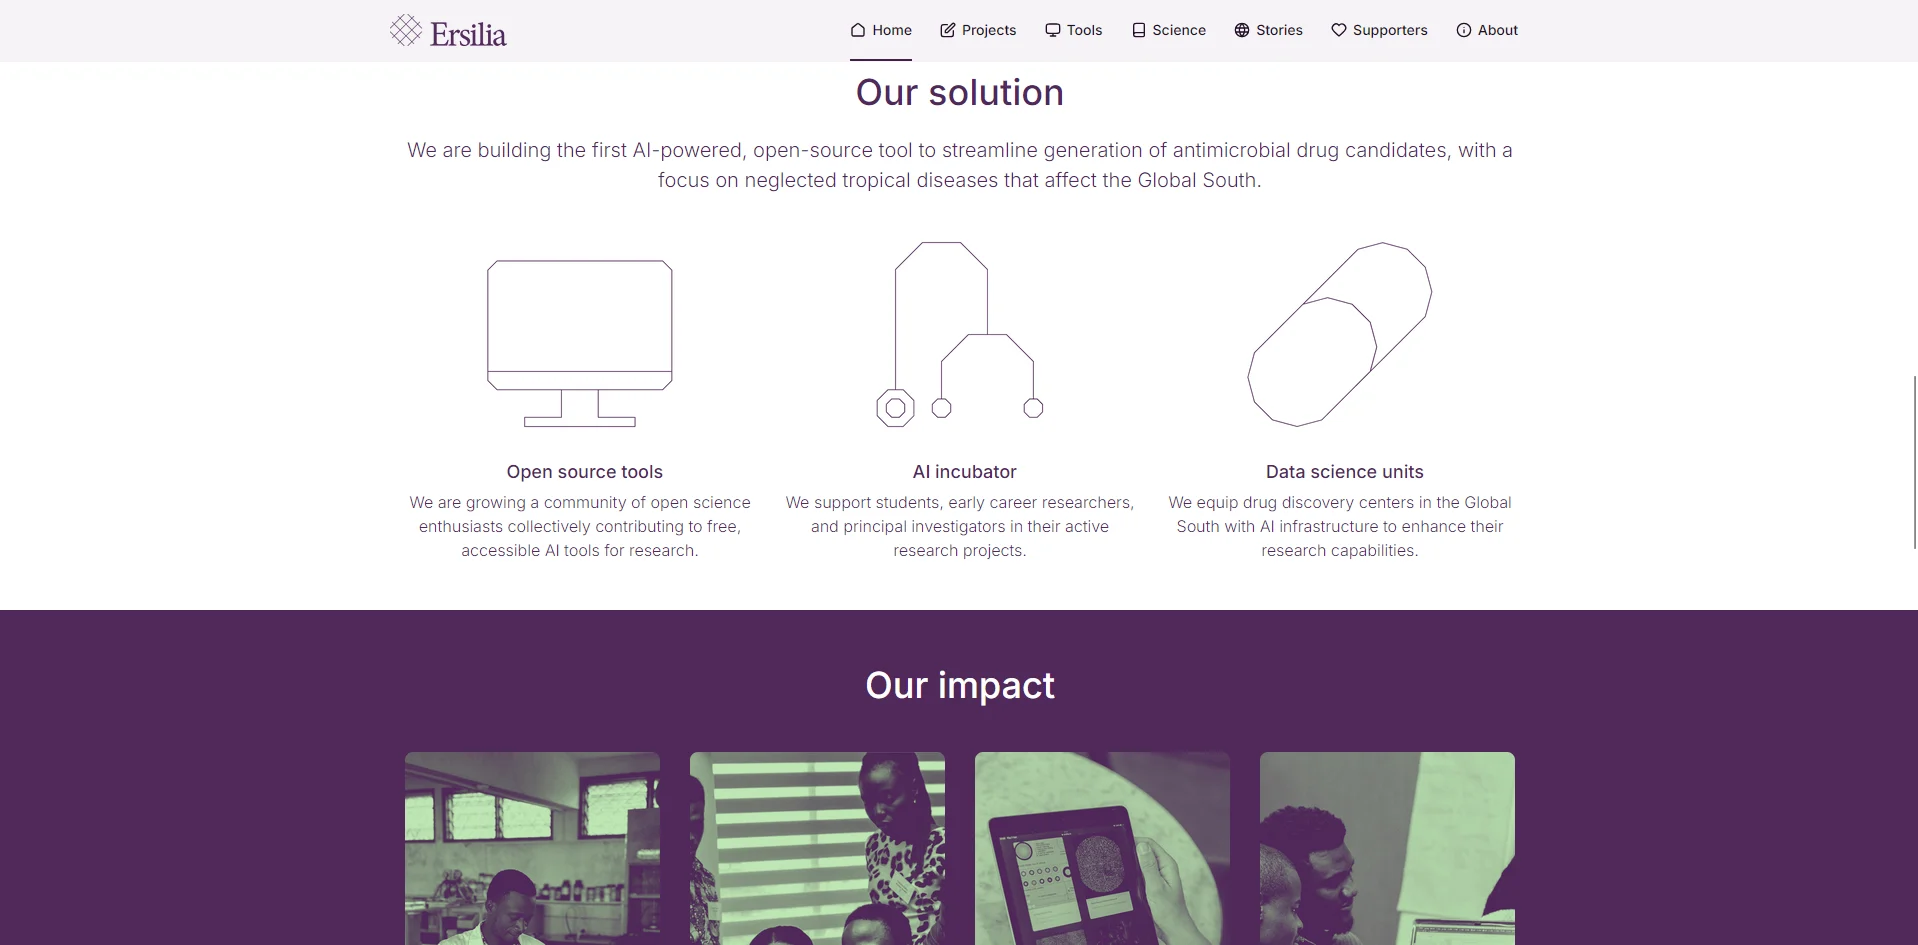
Task: Open the tablet photo thumbnail
Action: pos(1102,848)
